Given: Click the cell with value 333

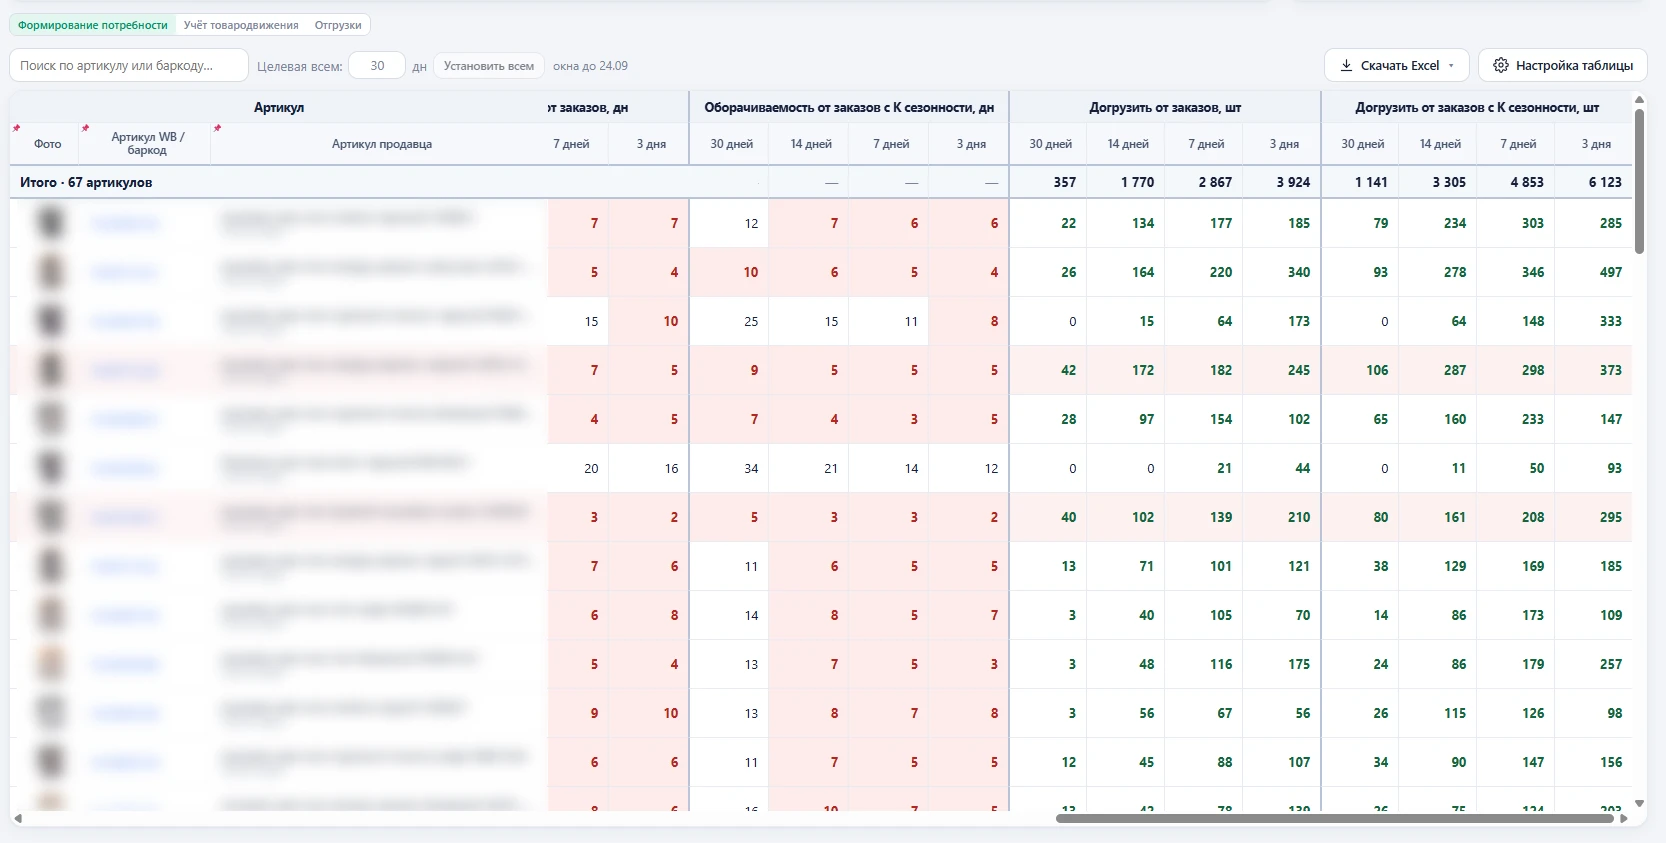Looking at the screenshot, I should click(x=1594, y=321).
